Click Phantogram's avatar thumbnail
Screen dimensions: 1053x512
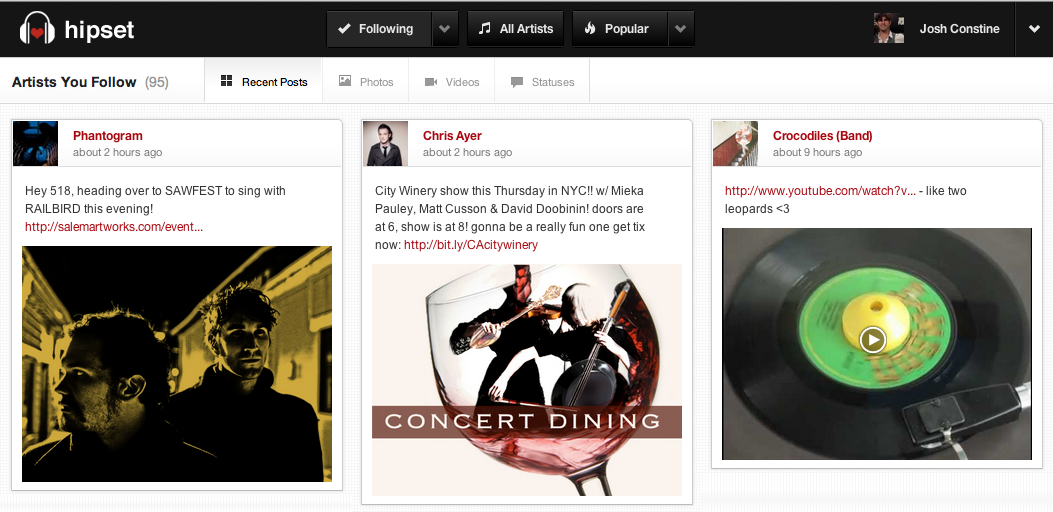click(x=35, y=143)
